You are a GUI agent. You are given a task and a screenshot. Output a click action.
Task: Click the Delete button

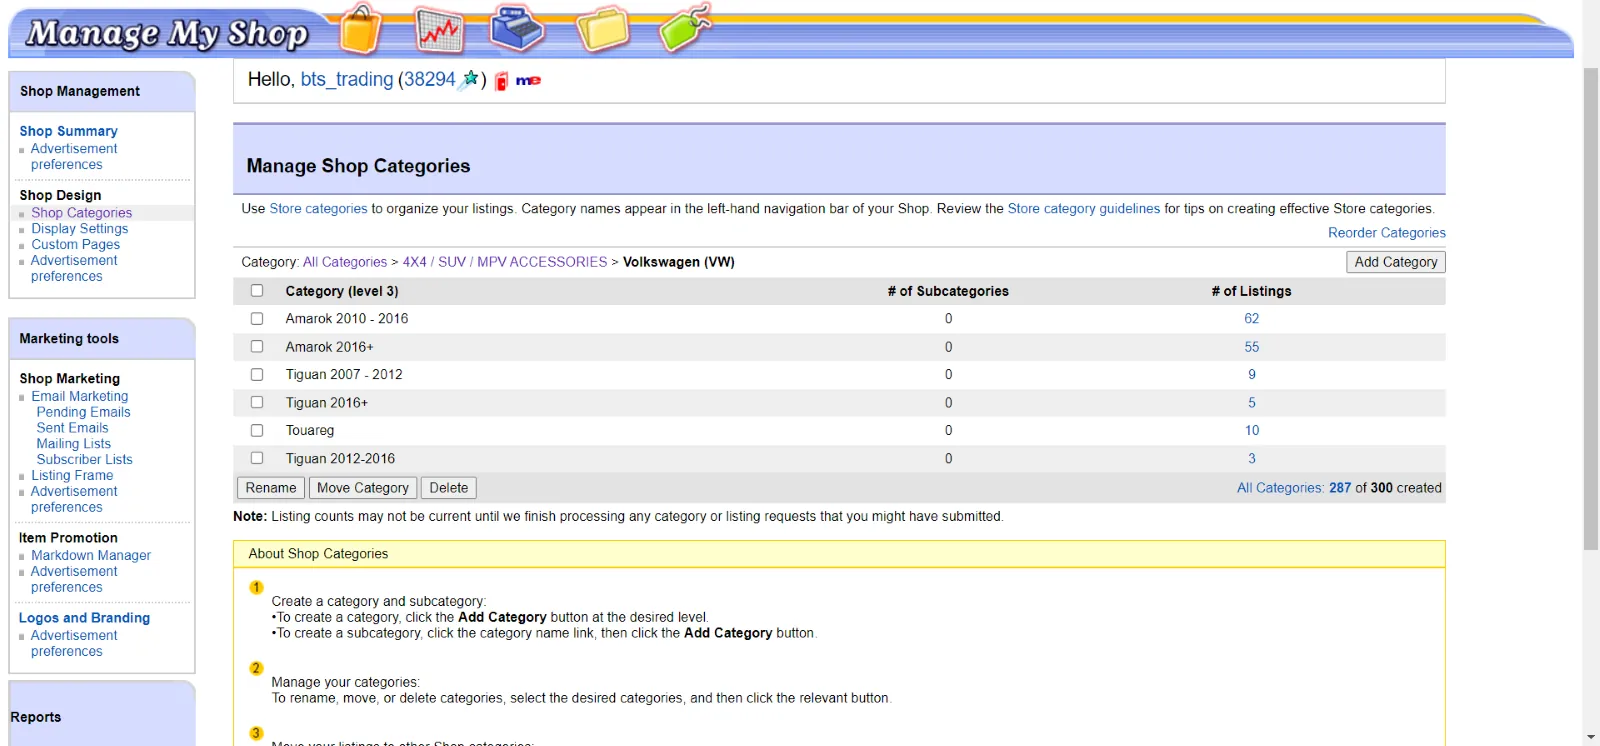coord(449,488)
